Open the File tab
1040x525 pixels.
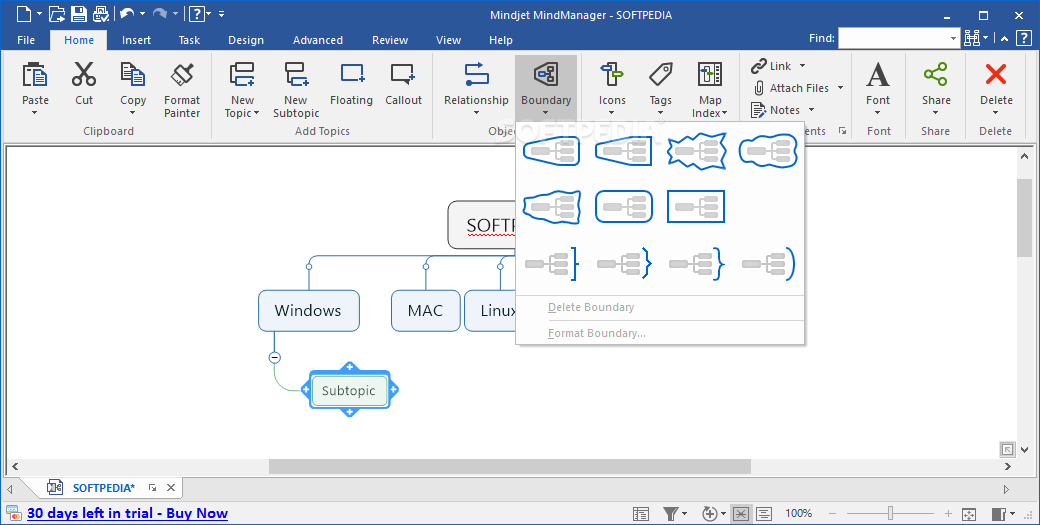(x=26, y=40)
